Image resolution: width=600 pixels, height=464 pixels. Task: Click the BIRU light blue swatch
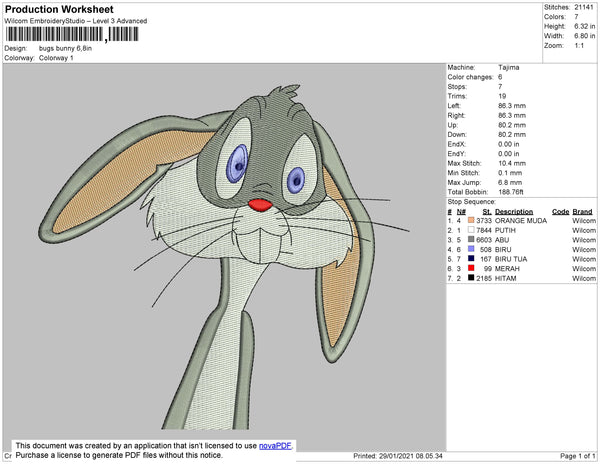(x=471, y=249)
